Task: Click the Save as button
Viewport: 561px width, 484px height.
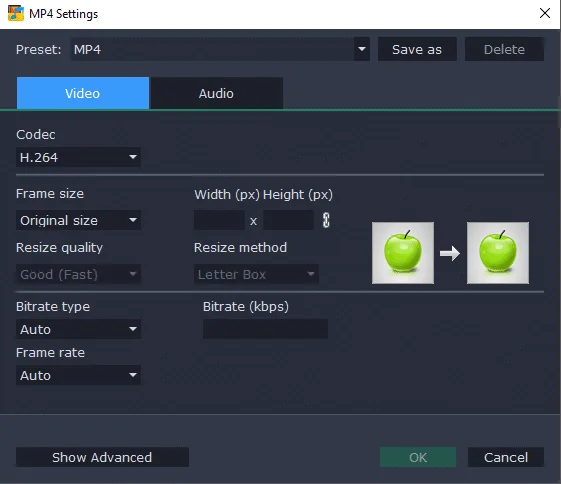Action: click(x=417, y=49)
